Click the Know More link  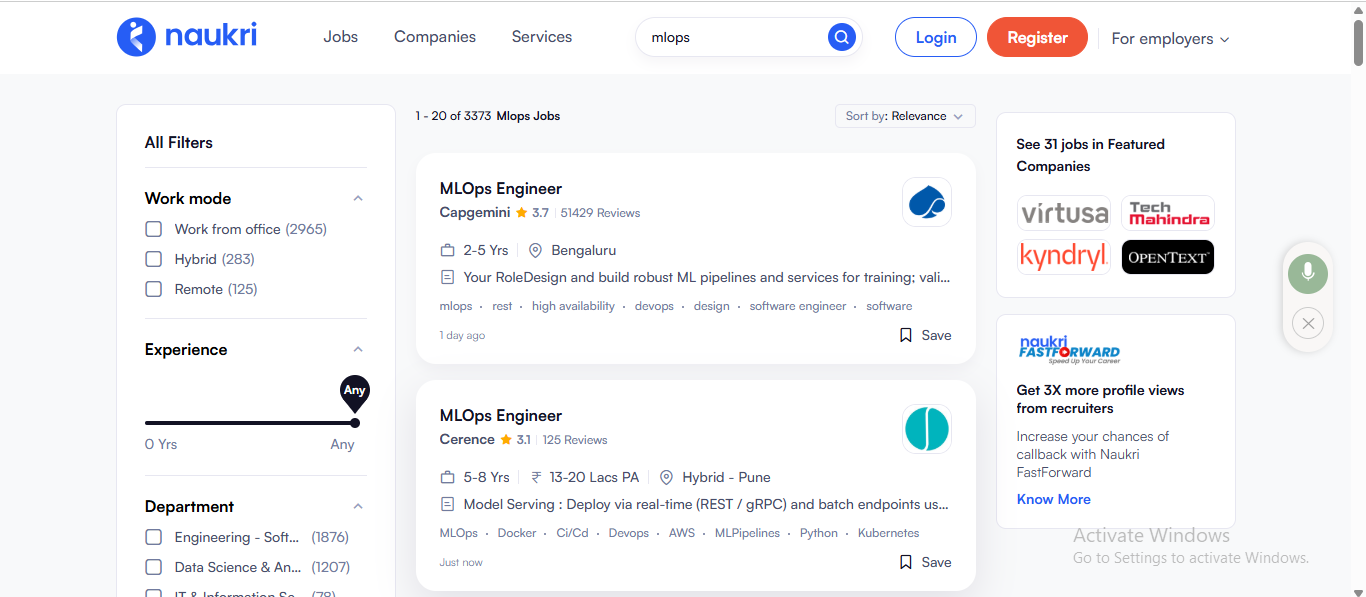click(x=1053, y=499)
